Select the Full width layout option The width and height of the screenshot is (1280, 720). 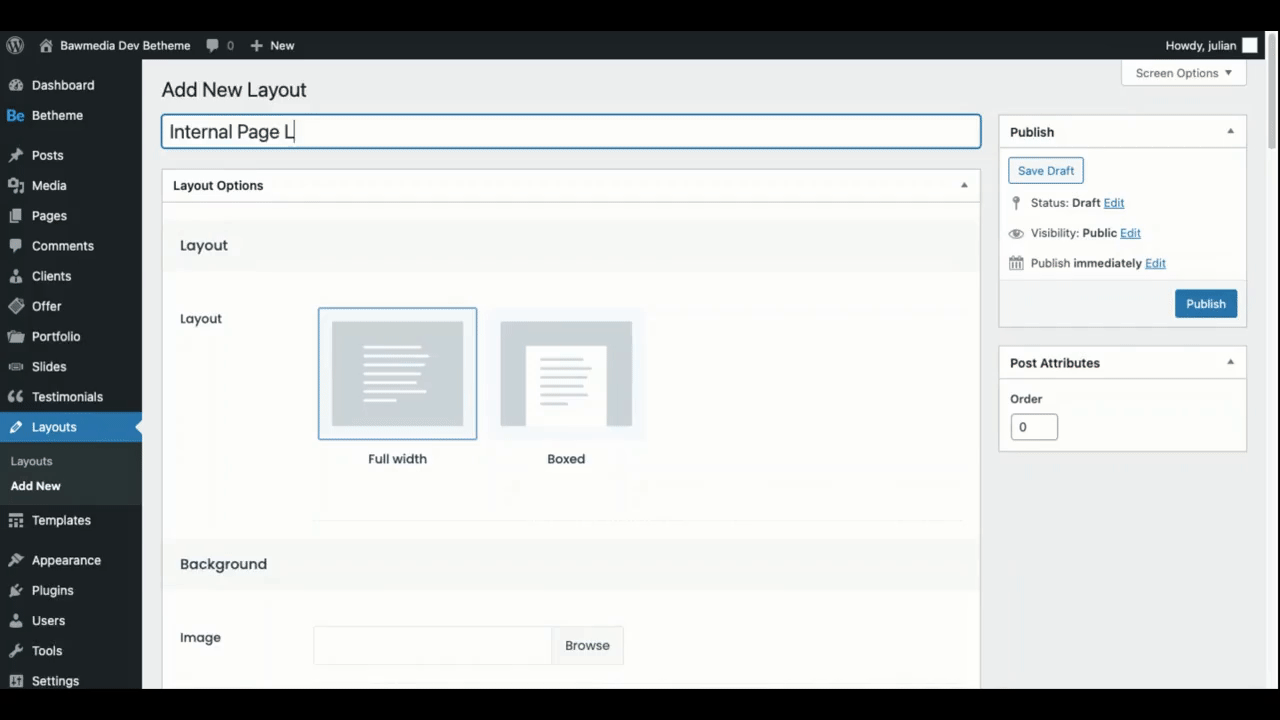pyautogui.click(x=397, y=374)
